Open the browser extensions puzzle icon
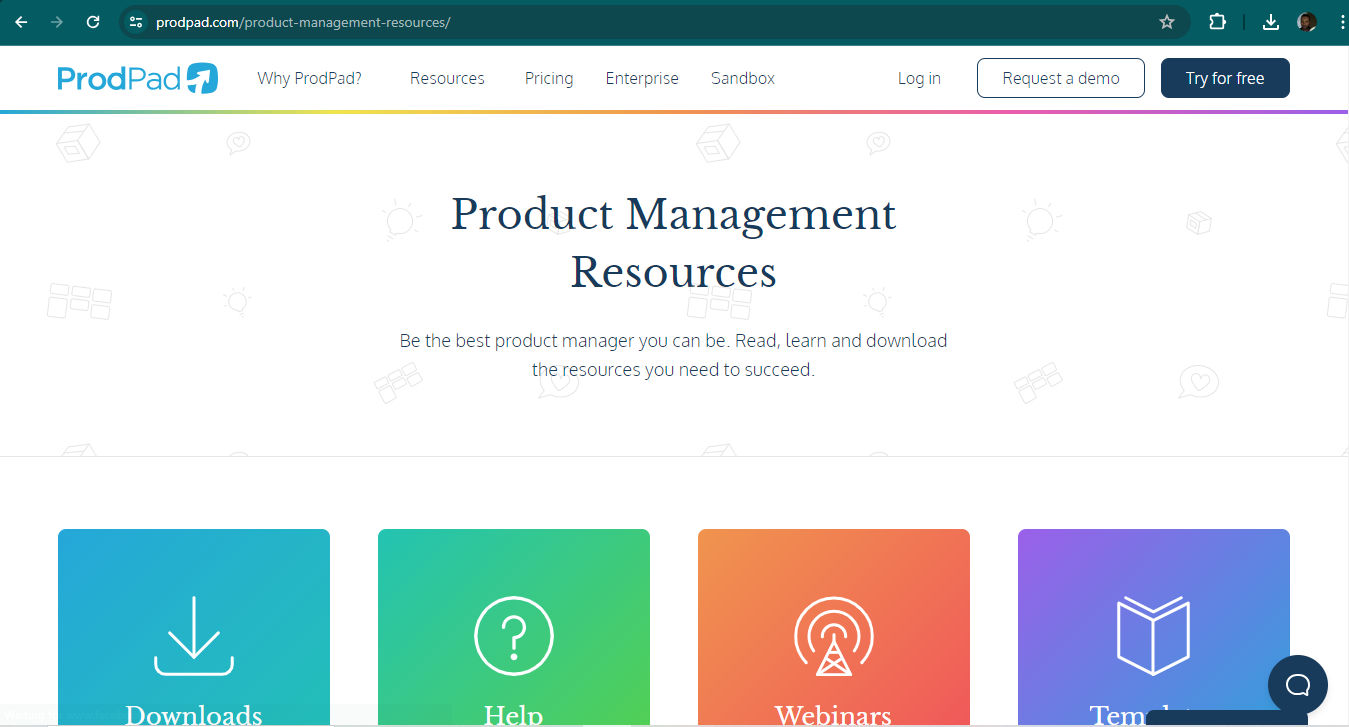 [x=1217, y=21]
